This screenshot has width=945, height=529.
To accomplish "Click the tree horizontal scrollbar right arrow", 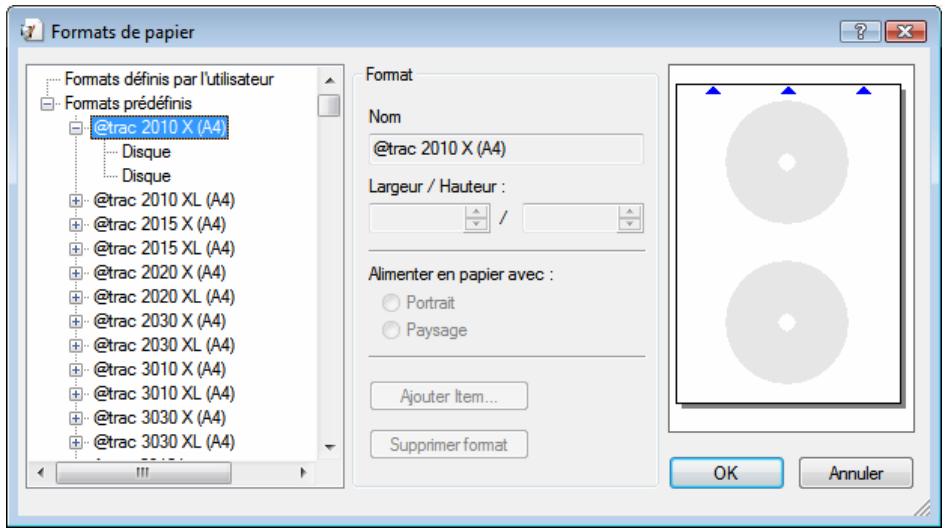I will click(x=303, y=473).
